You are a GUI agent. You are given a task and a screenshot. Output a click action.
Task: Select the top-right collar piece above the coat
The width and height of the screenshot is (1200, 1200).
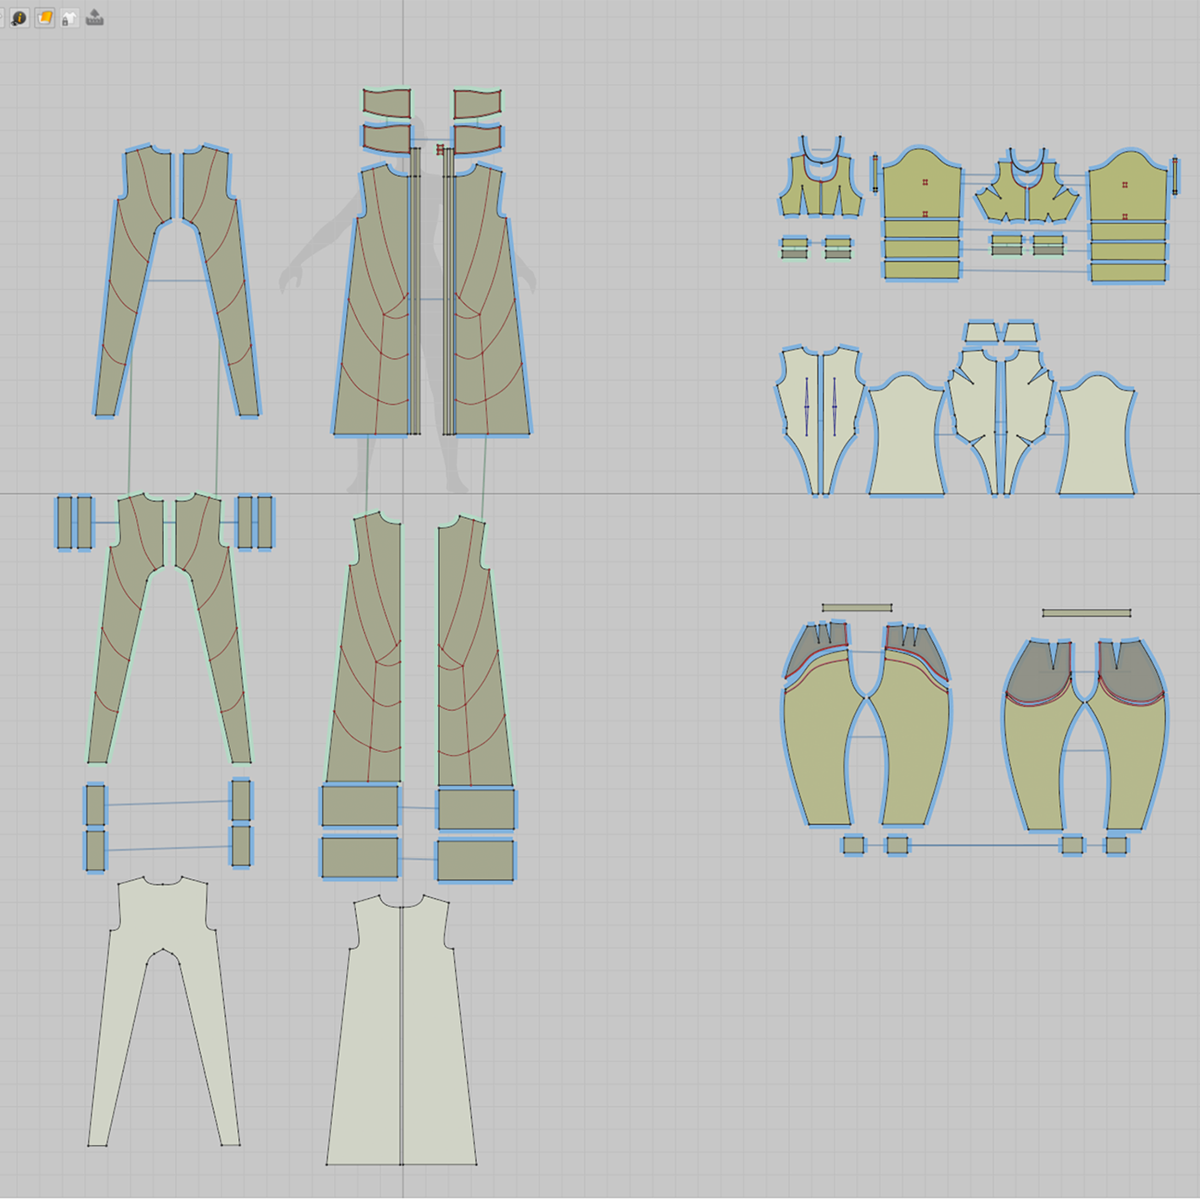476,103
